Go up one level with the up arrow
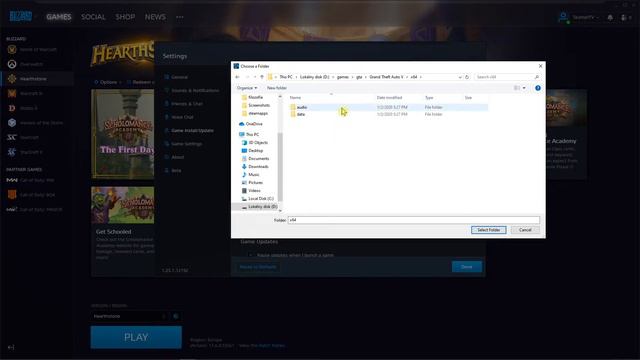640x360 pixels. click(262, 77)
